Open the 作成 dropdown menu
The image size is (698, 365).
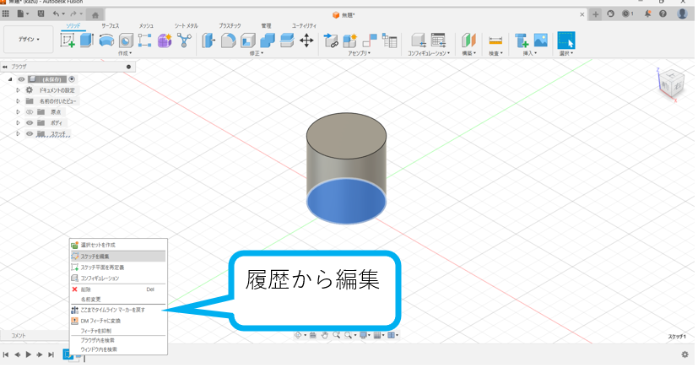click(x=125, y=53)
